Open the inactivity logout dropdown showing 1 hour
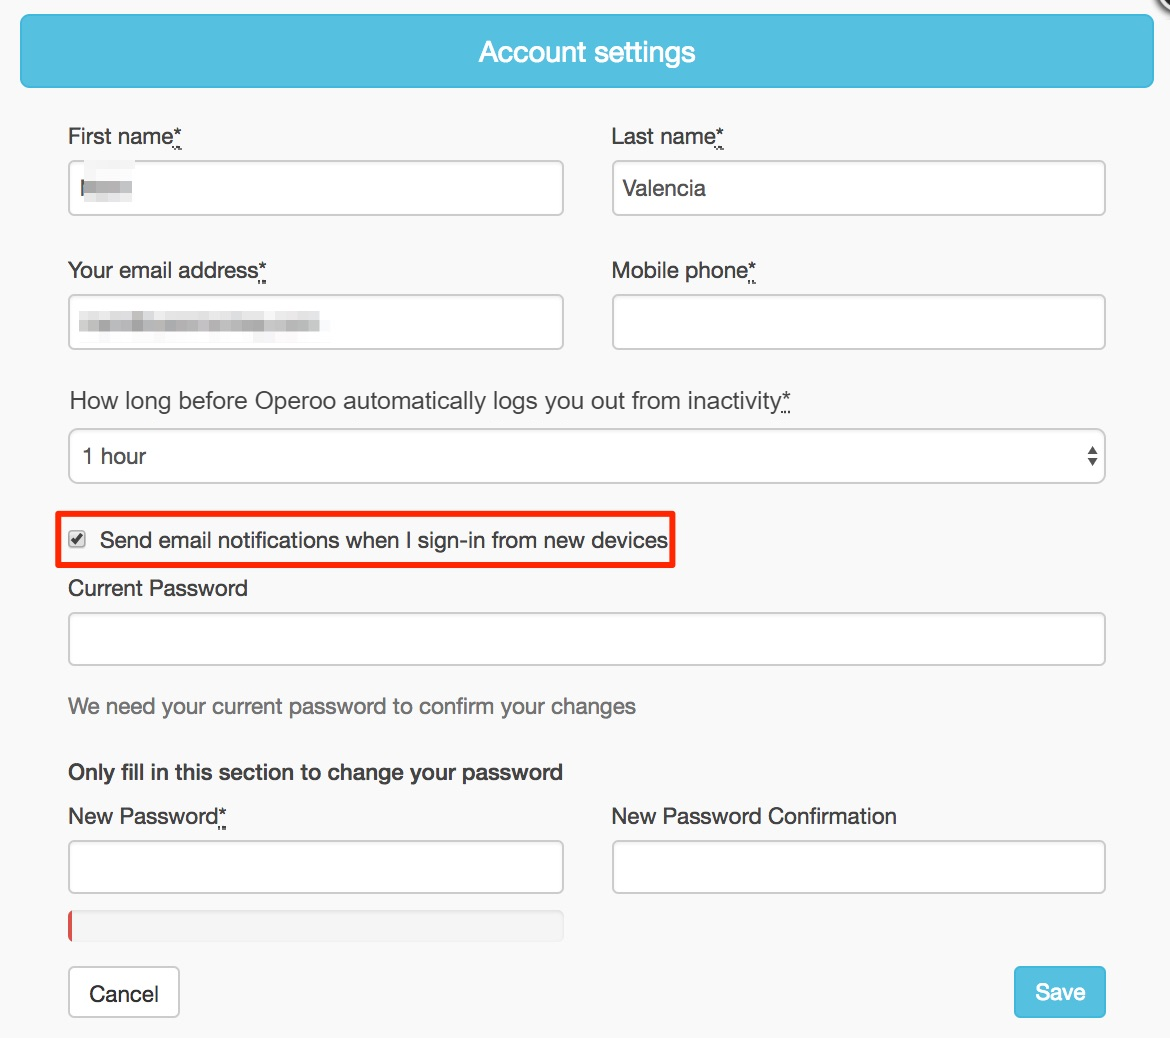The image size is (1170, 1038). (585, 456)
